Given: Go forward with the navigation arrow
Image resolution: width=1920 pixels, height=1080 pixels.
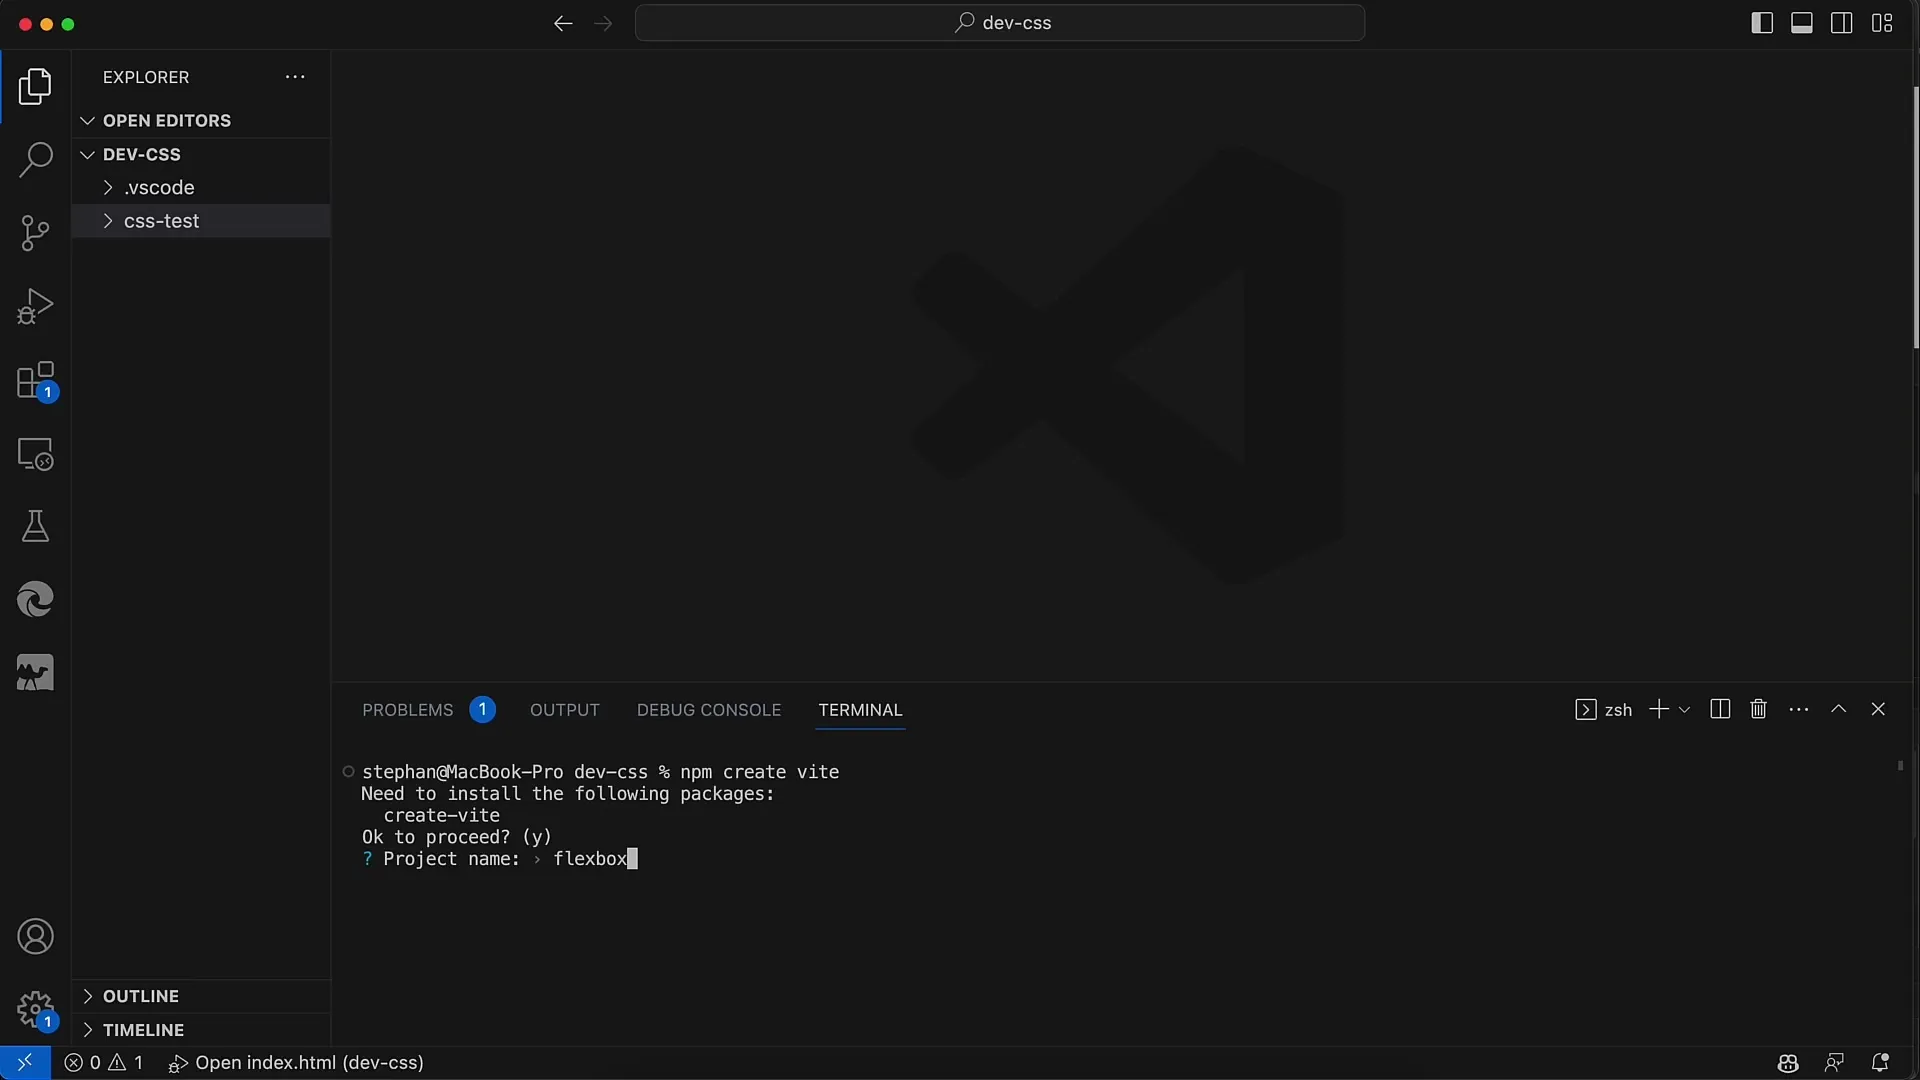Looking at the screenshot, I should 603,23.
